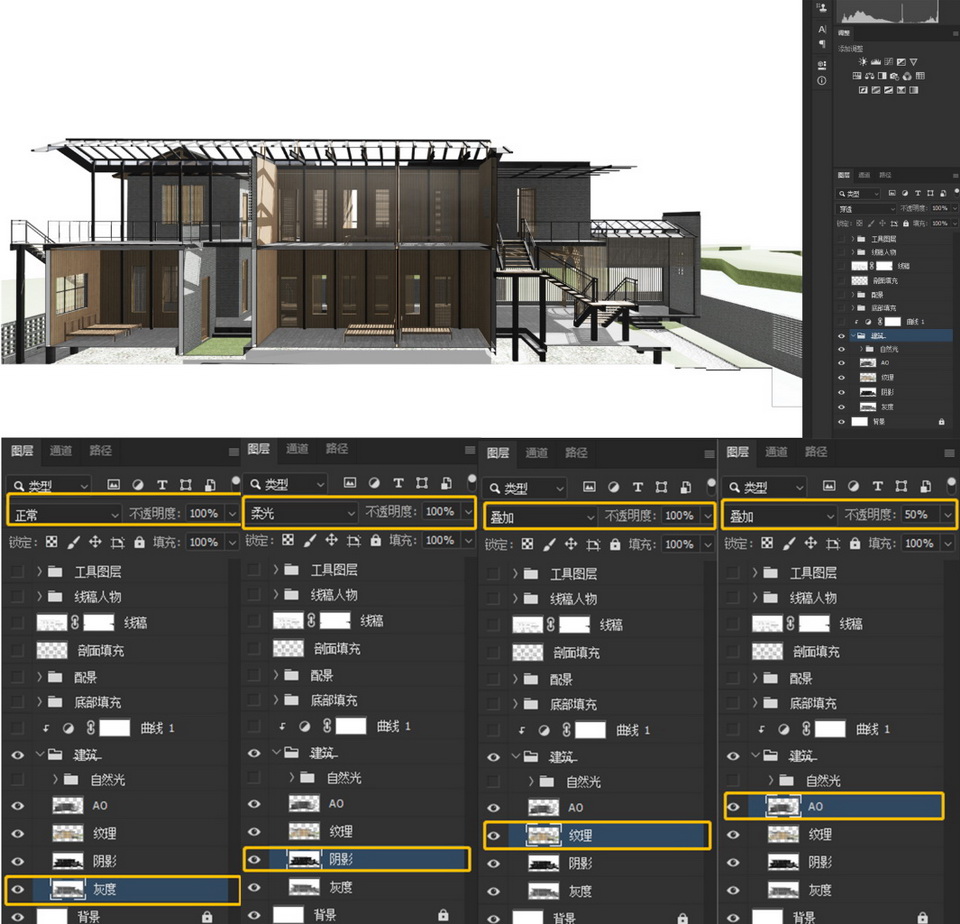Viewport: 960px width, 924px height.
Task: Select the Vibrance triangle adjustment icon
Action: 913,62
